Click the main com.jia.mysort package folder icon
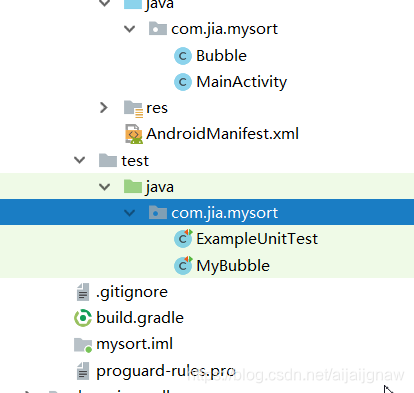Viewport: 414px width, 393px height. (x=158, y=29)
